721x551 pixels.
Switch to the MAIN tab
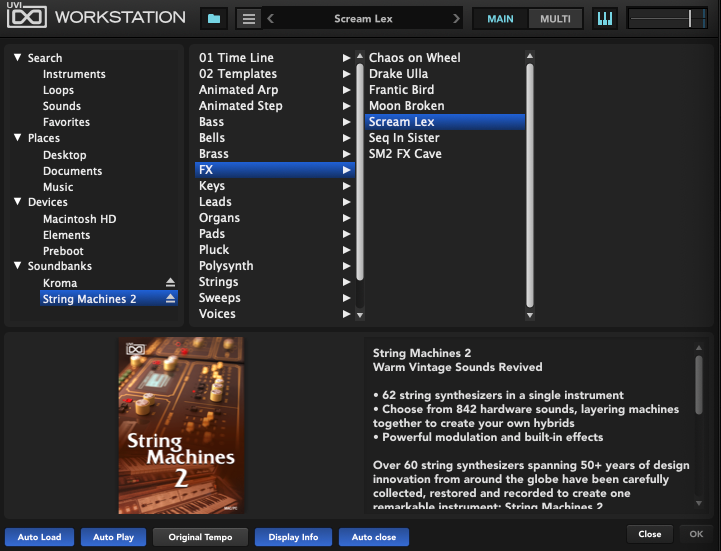point(500,19)
